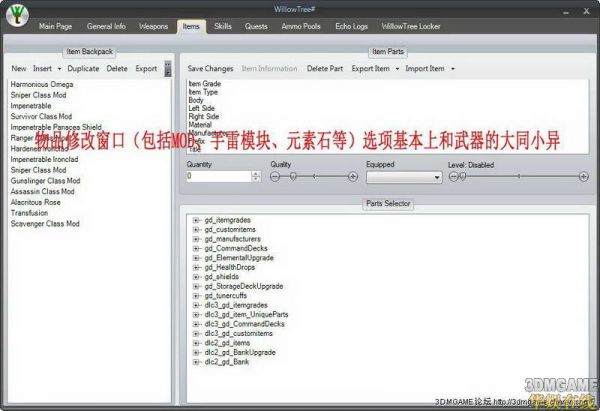Image resolution: width=600 pixels, height=411 pixels.
Task: Open the Equipped dropdown
Action: click(404, 177)
